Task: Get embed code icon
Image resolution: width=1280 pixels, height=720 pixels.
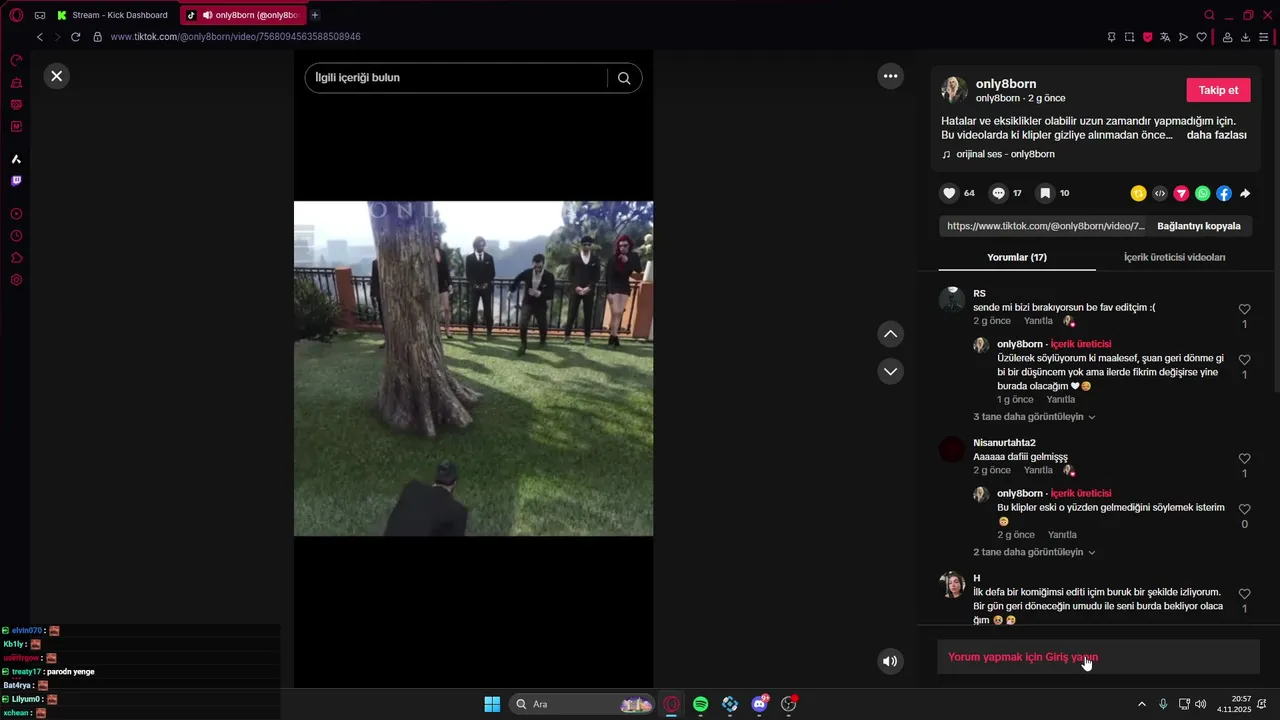Action: tap(1160, 194)
